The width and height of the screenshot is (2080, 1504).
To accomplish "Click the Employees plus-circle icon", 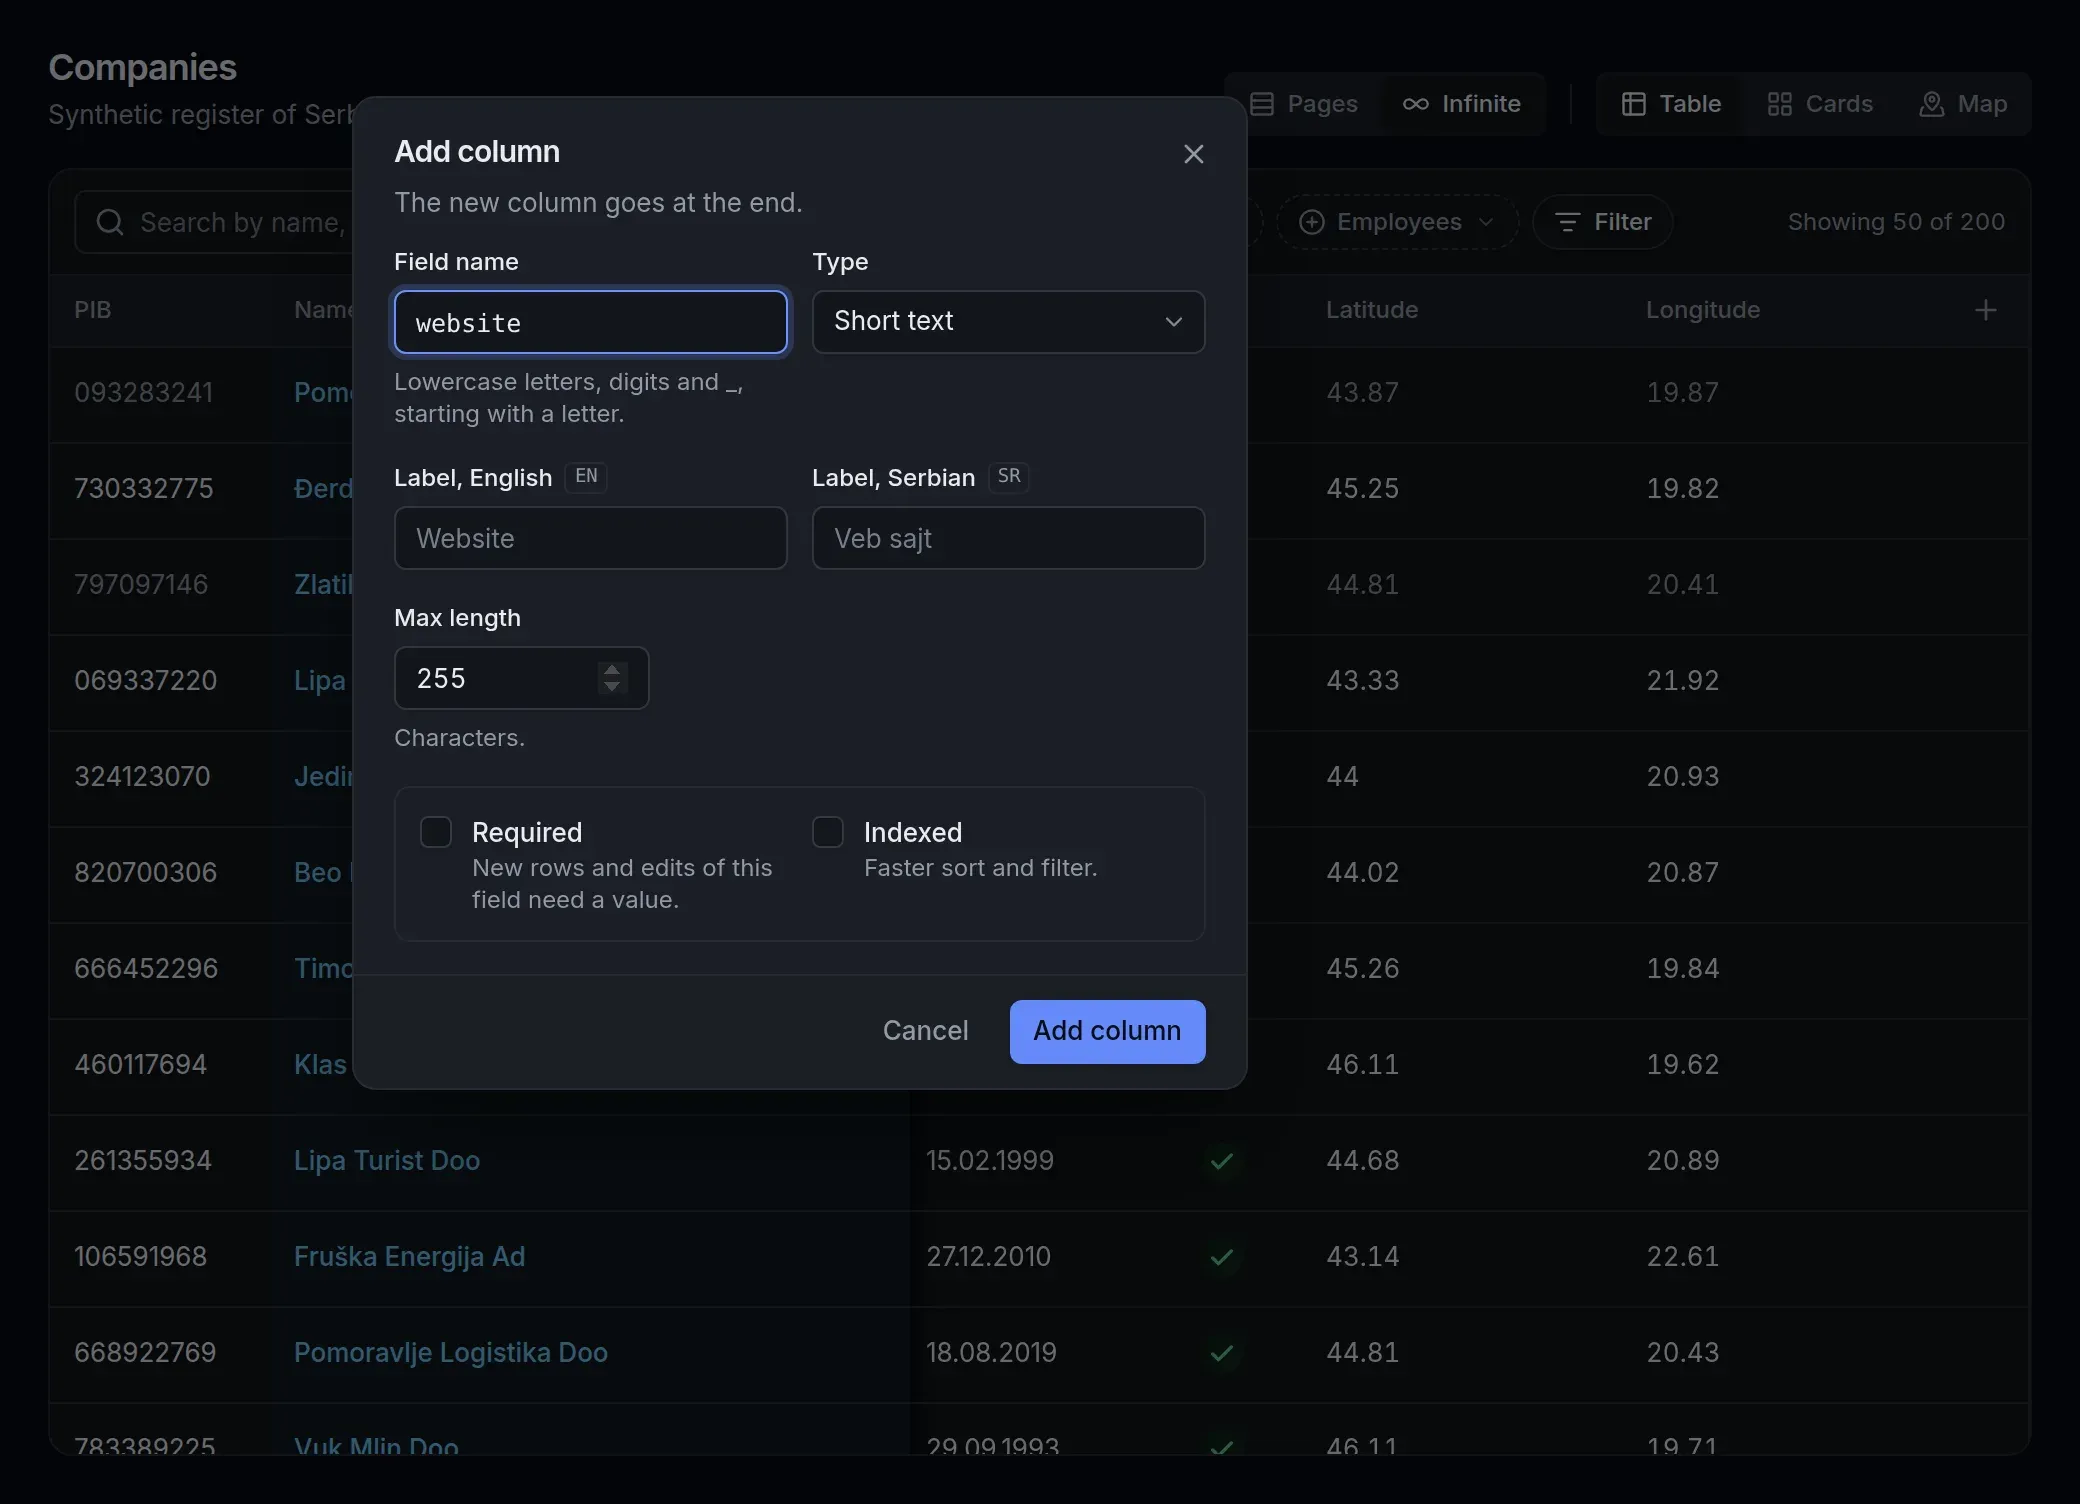I will (x=1311, y=222).
